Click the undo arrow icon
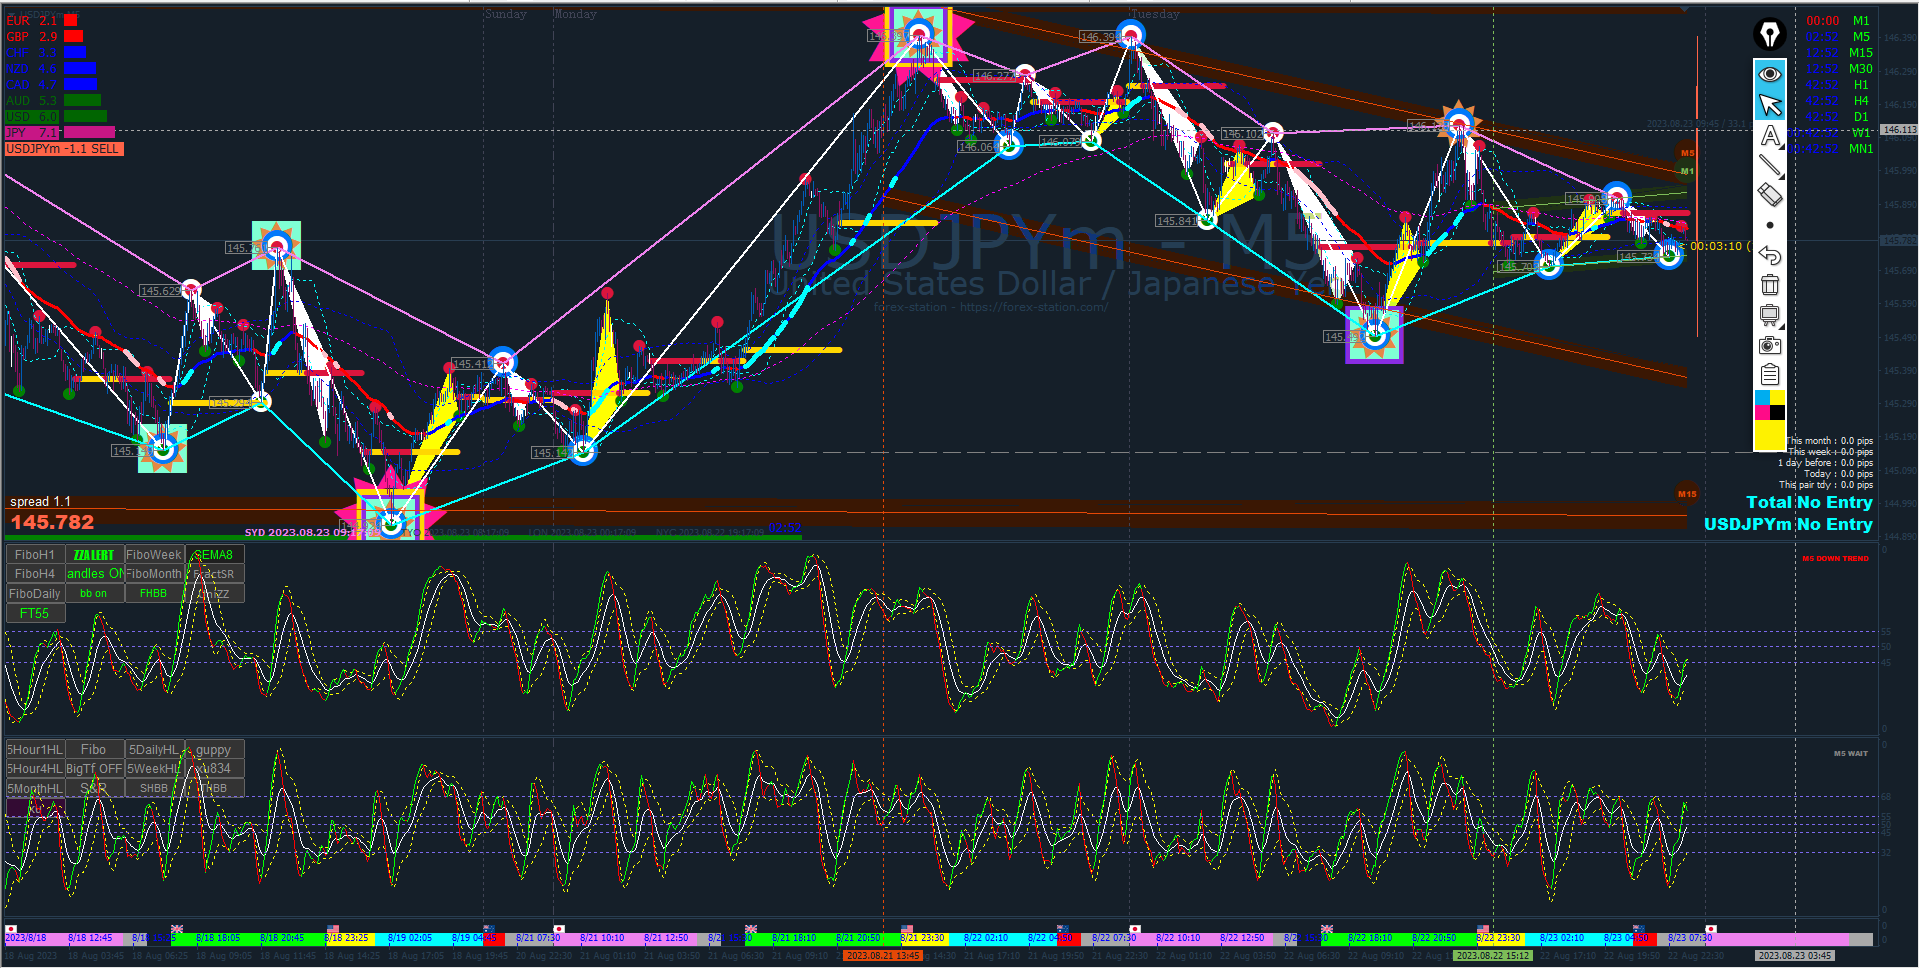Screen dimensions: 1919x968 [x=1769, y=255]
